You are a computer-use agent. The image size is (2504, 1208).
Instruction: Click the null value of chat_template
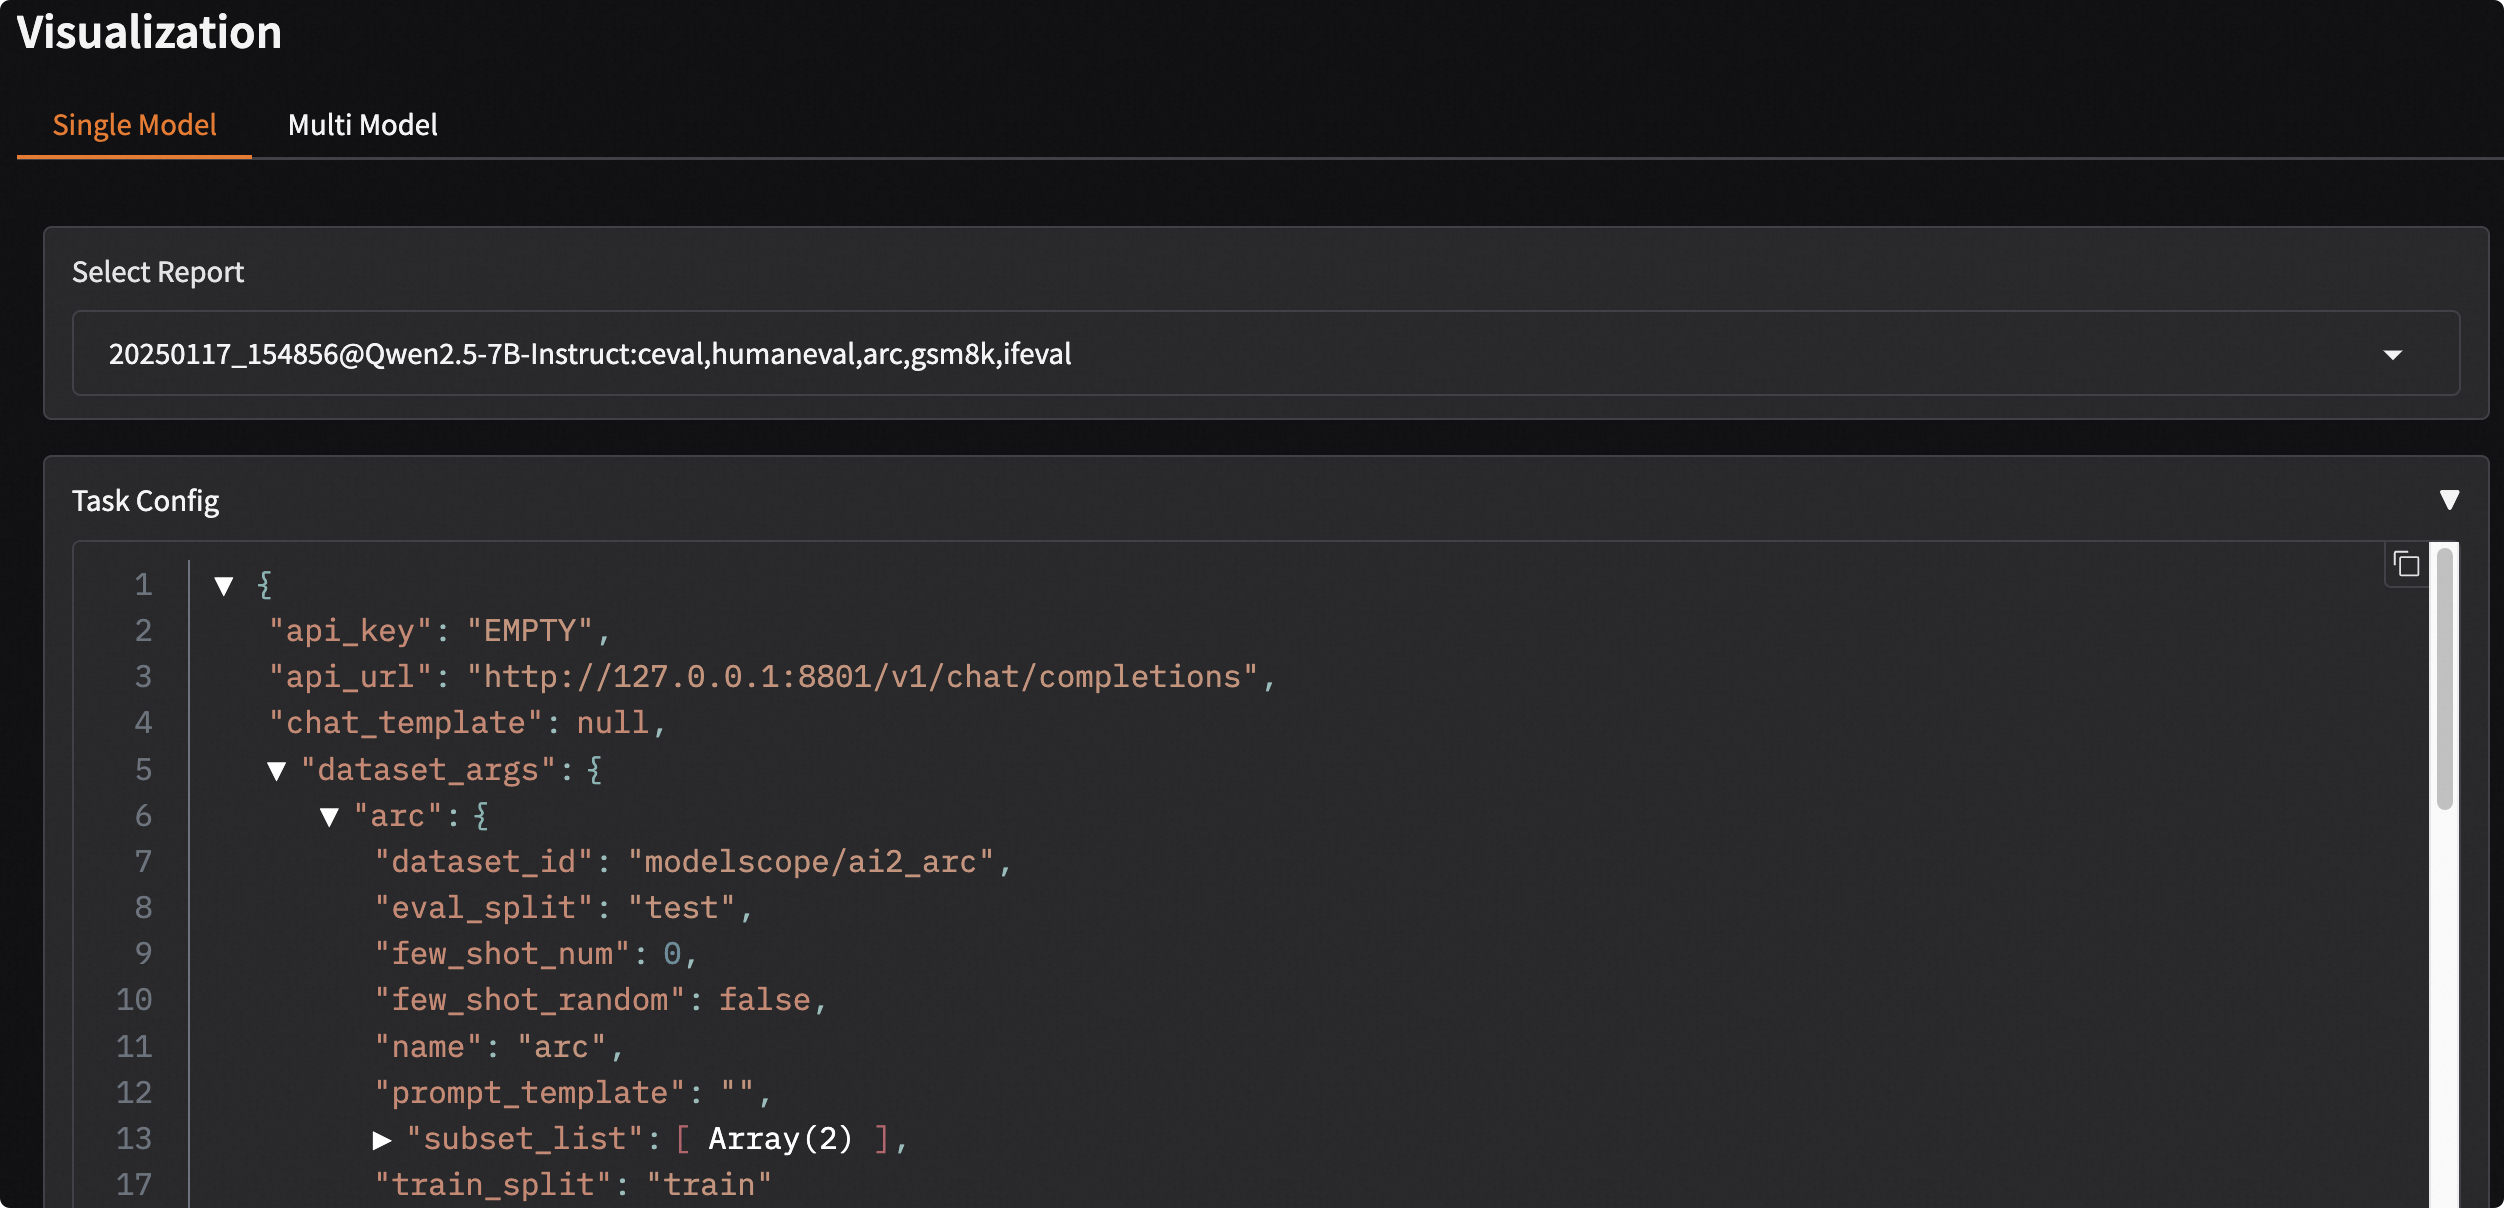point(612,723)
